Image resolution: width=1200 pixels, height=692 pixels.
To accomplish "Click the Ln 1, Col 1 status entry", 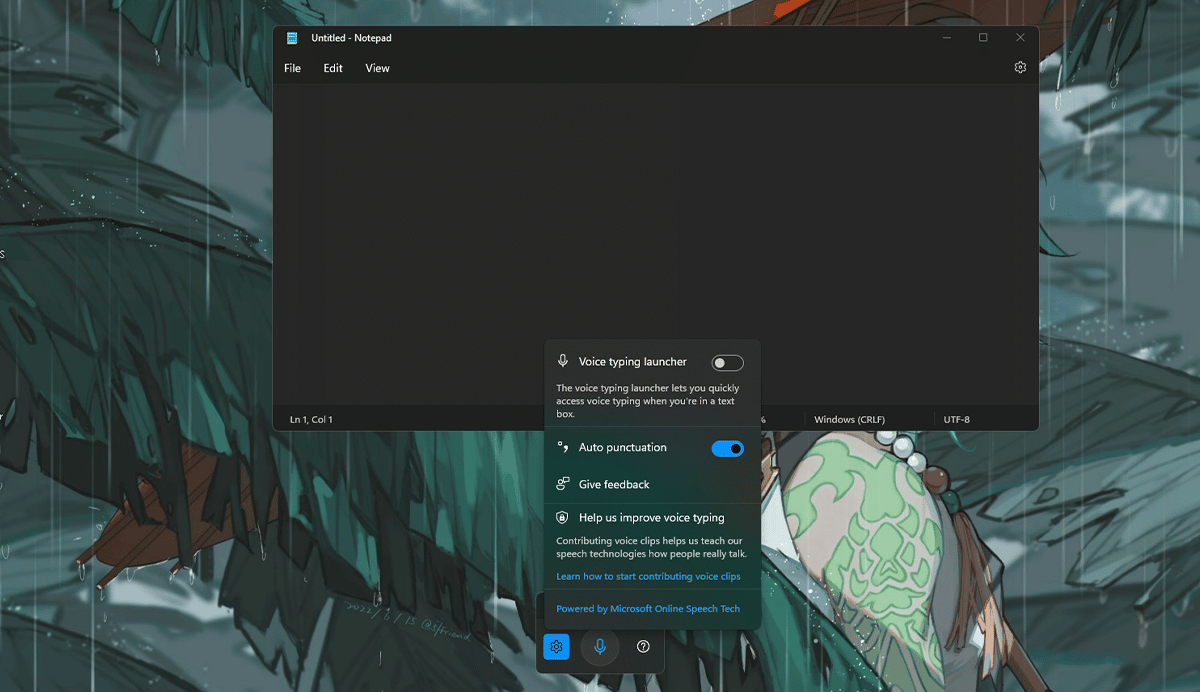I will [x=311, y=419].
